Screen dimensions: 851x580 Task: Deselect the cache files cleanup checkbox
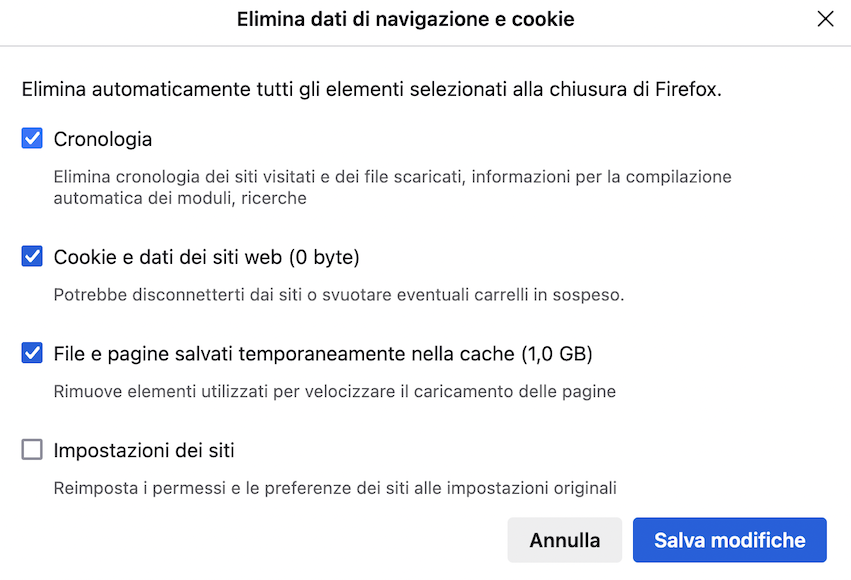(31, 352)
